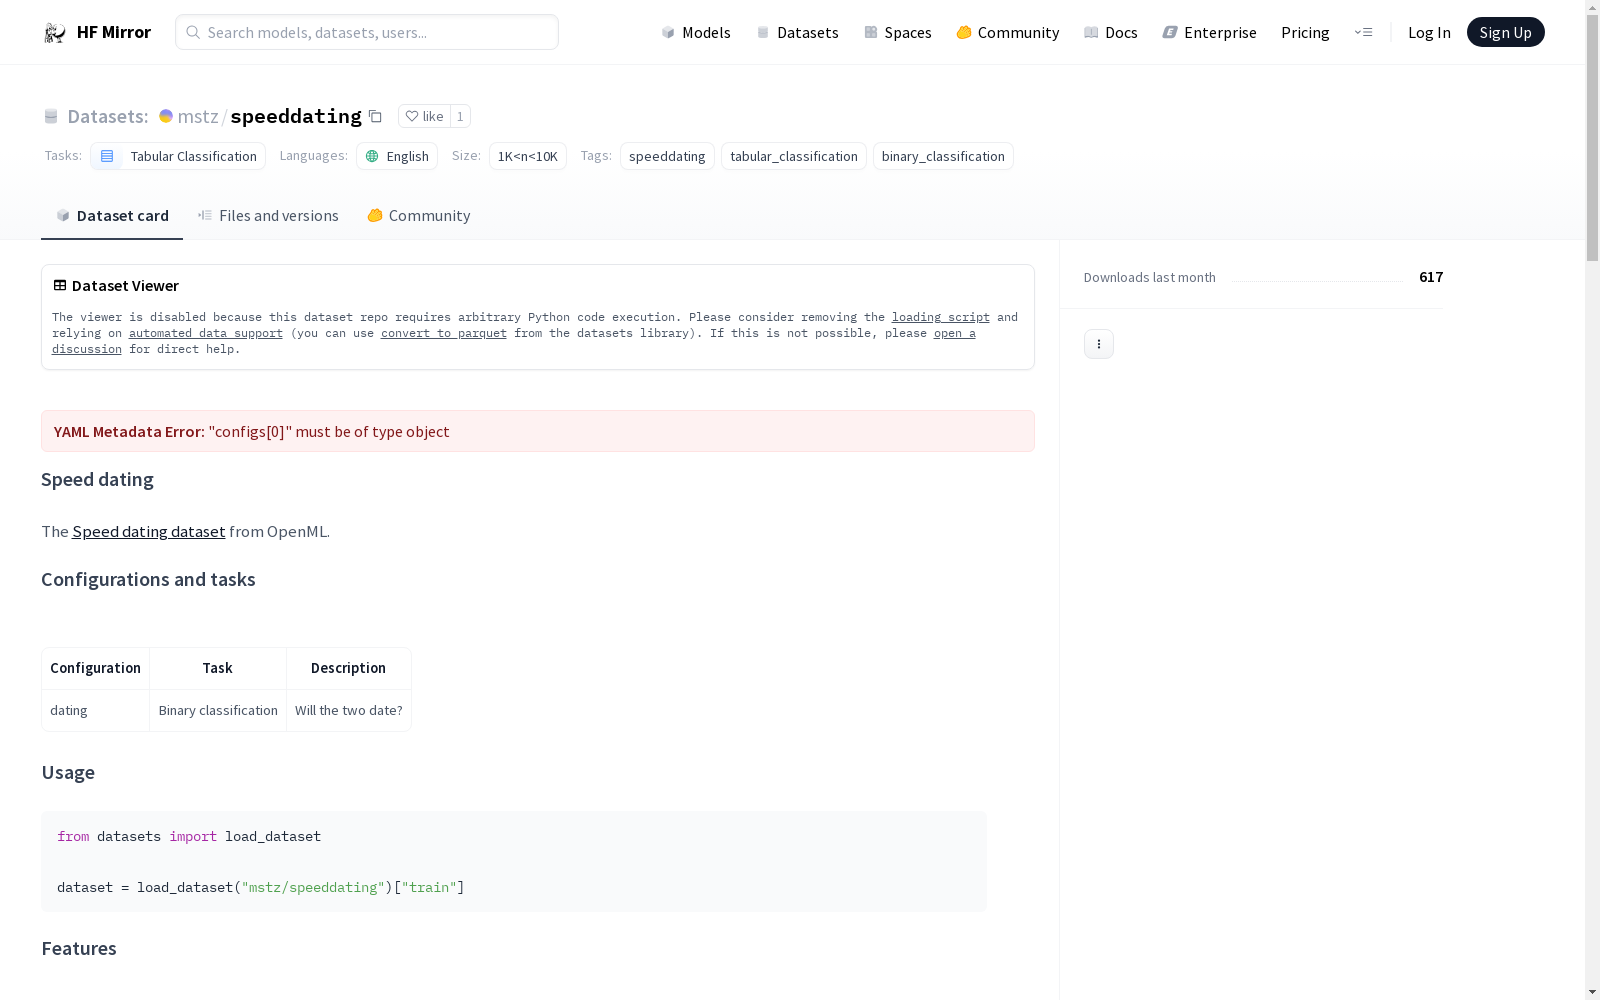Go to Spaces
Image resolution: width=1600 pixels, height=1000 pixels.
coord(897,32)
